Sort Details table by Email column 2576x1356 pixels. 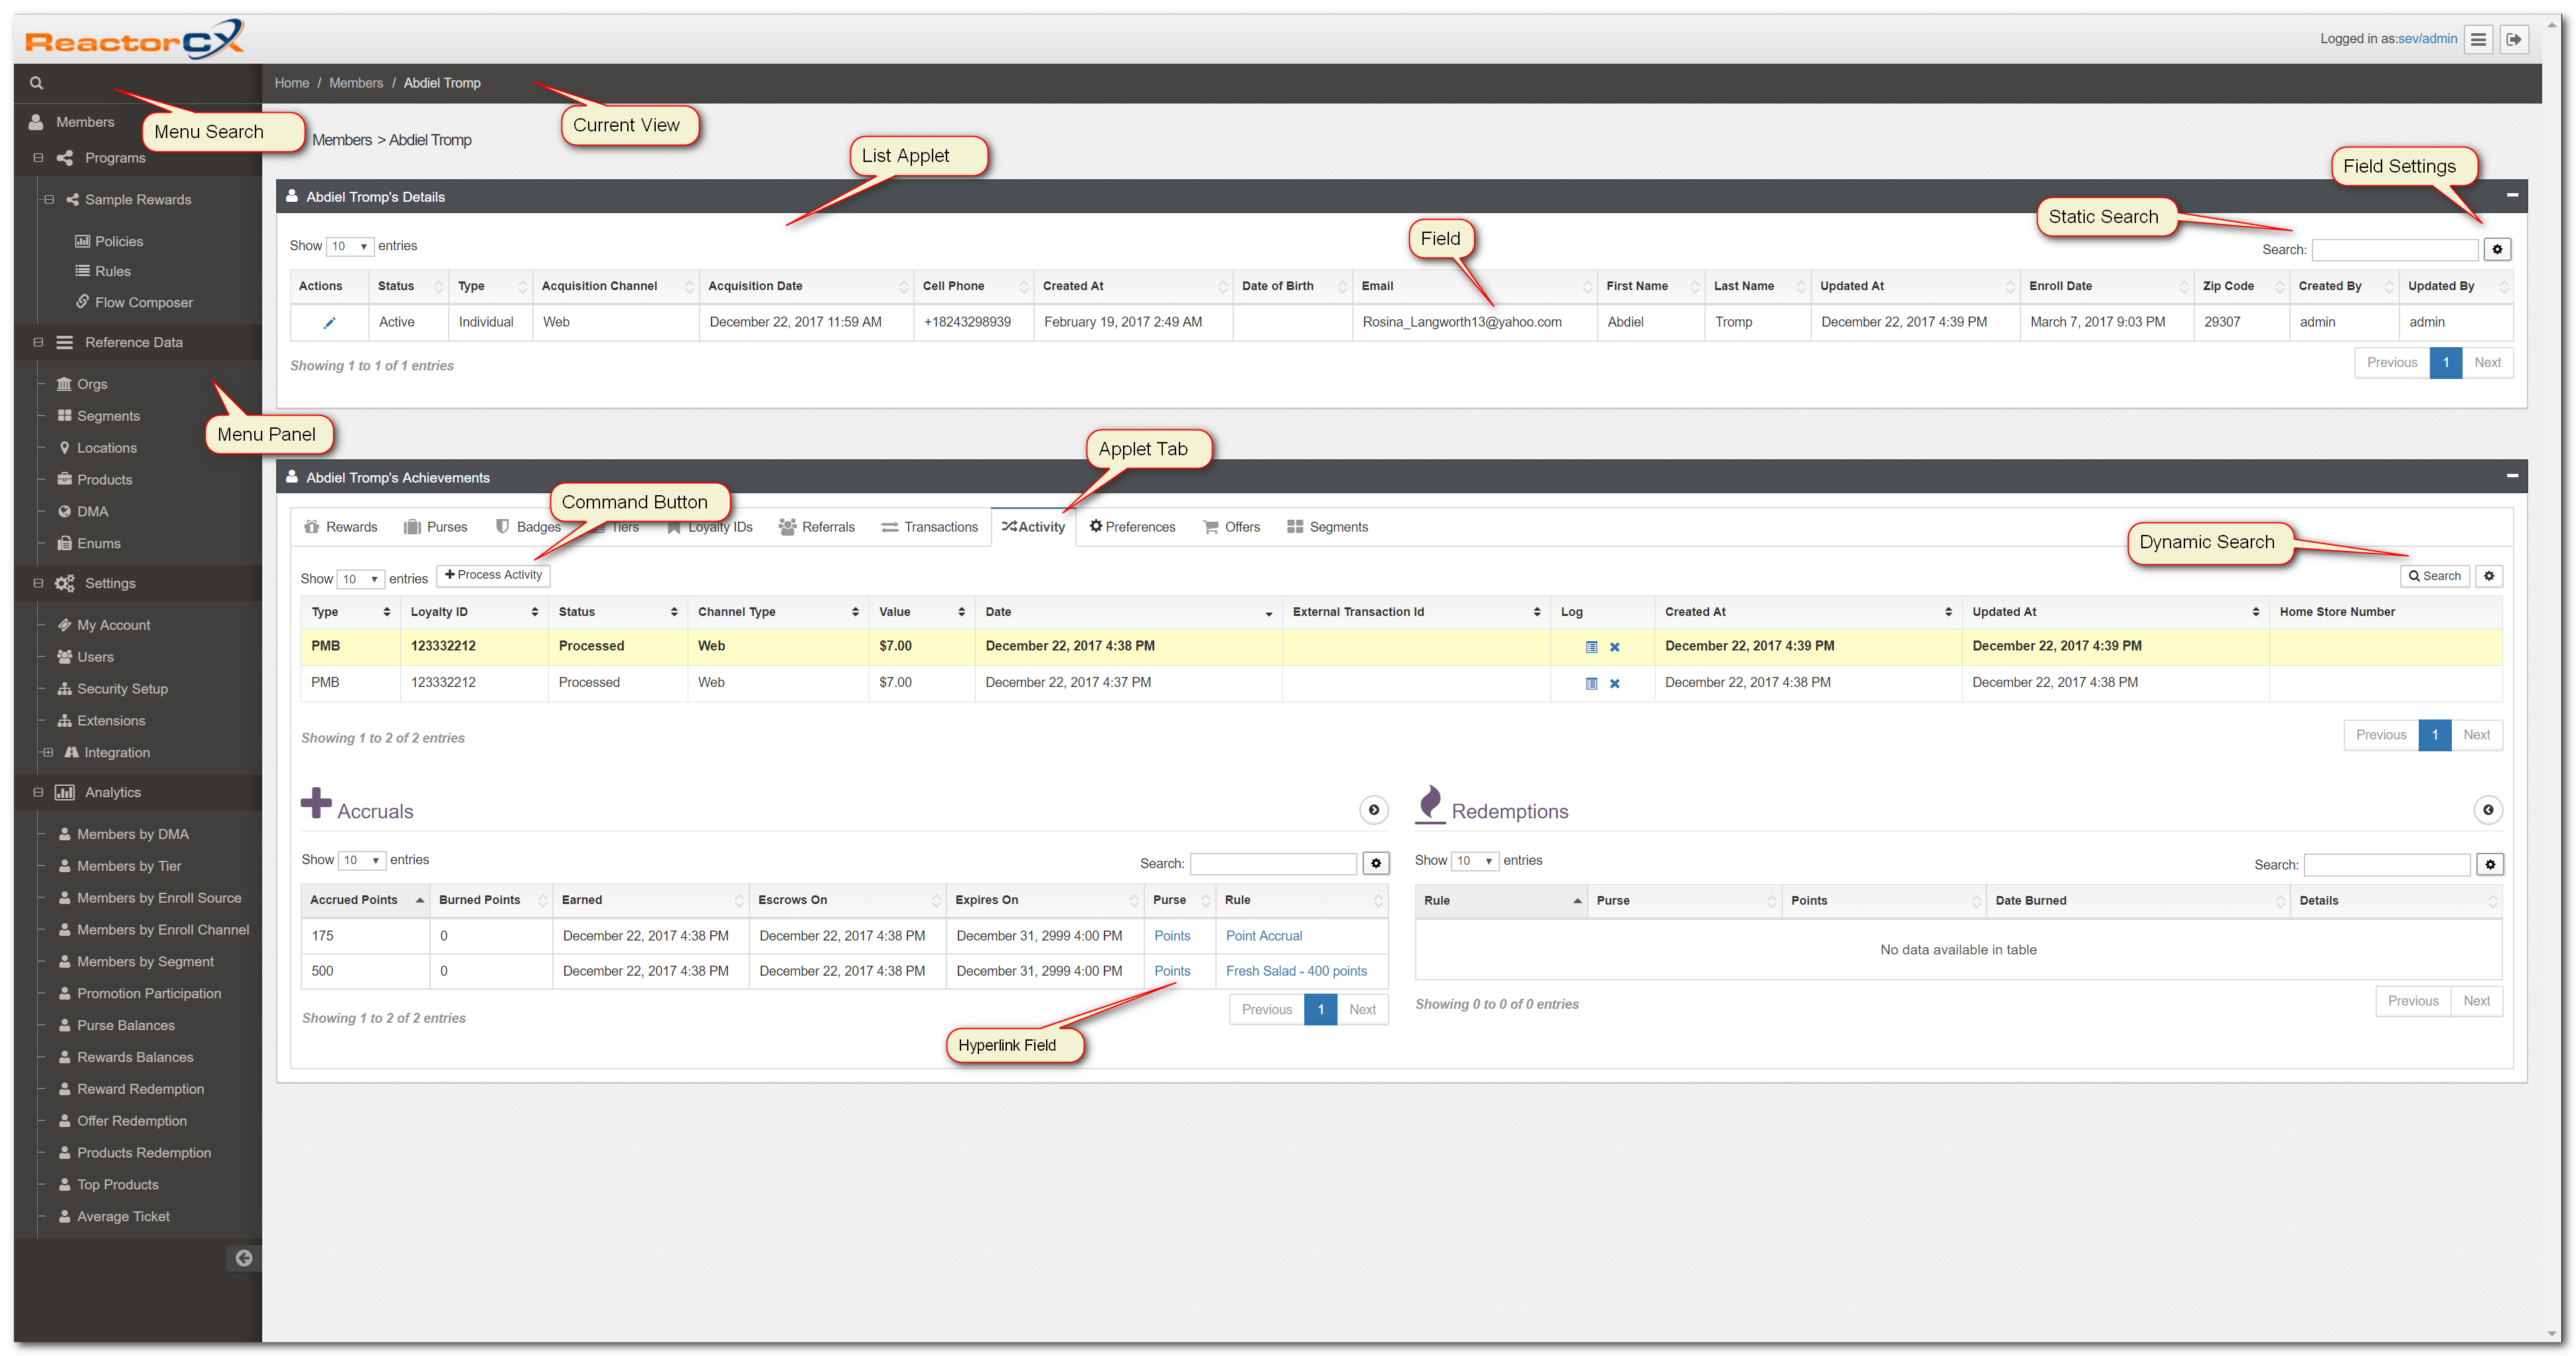1475,286
